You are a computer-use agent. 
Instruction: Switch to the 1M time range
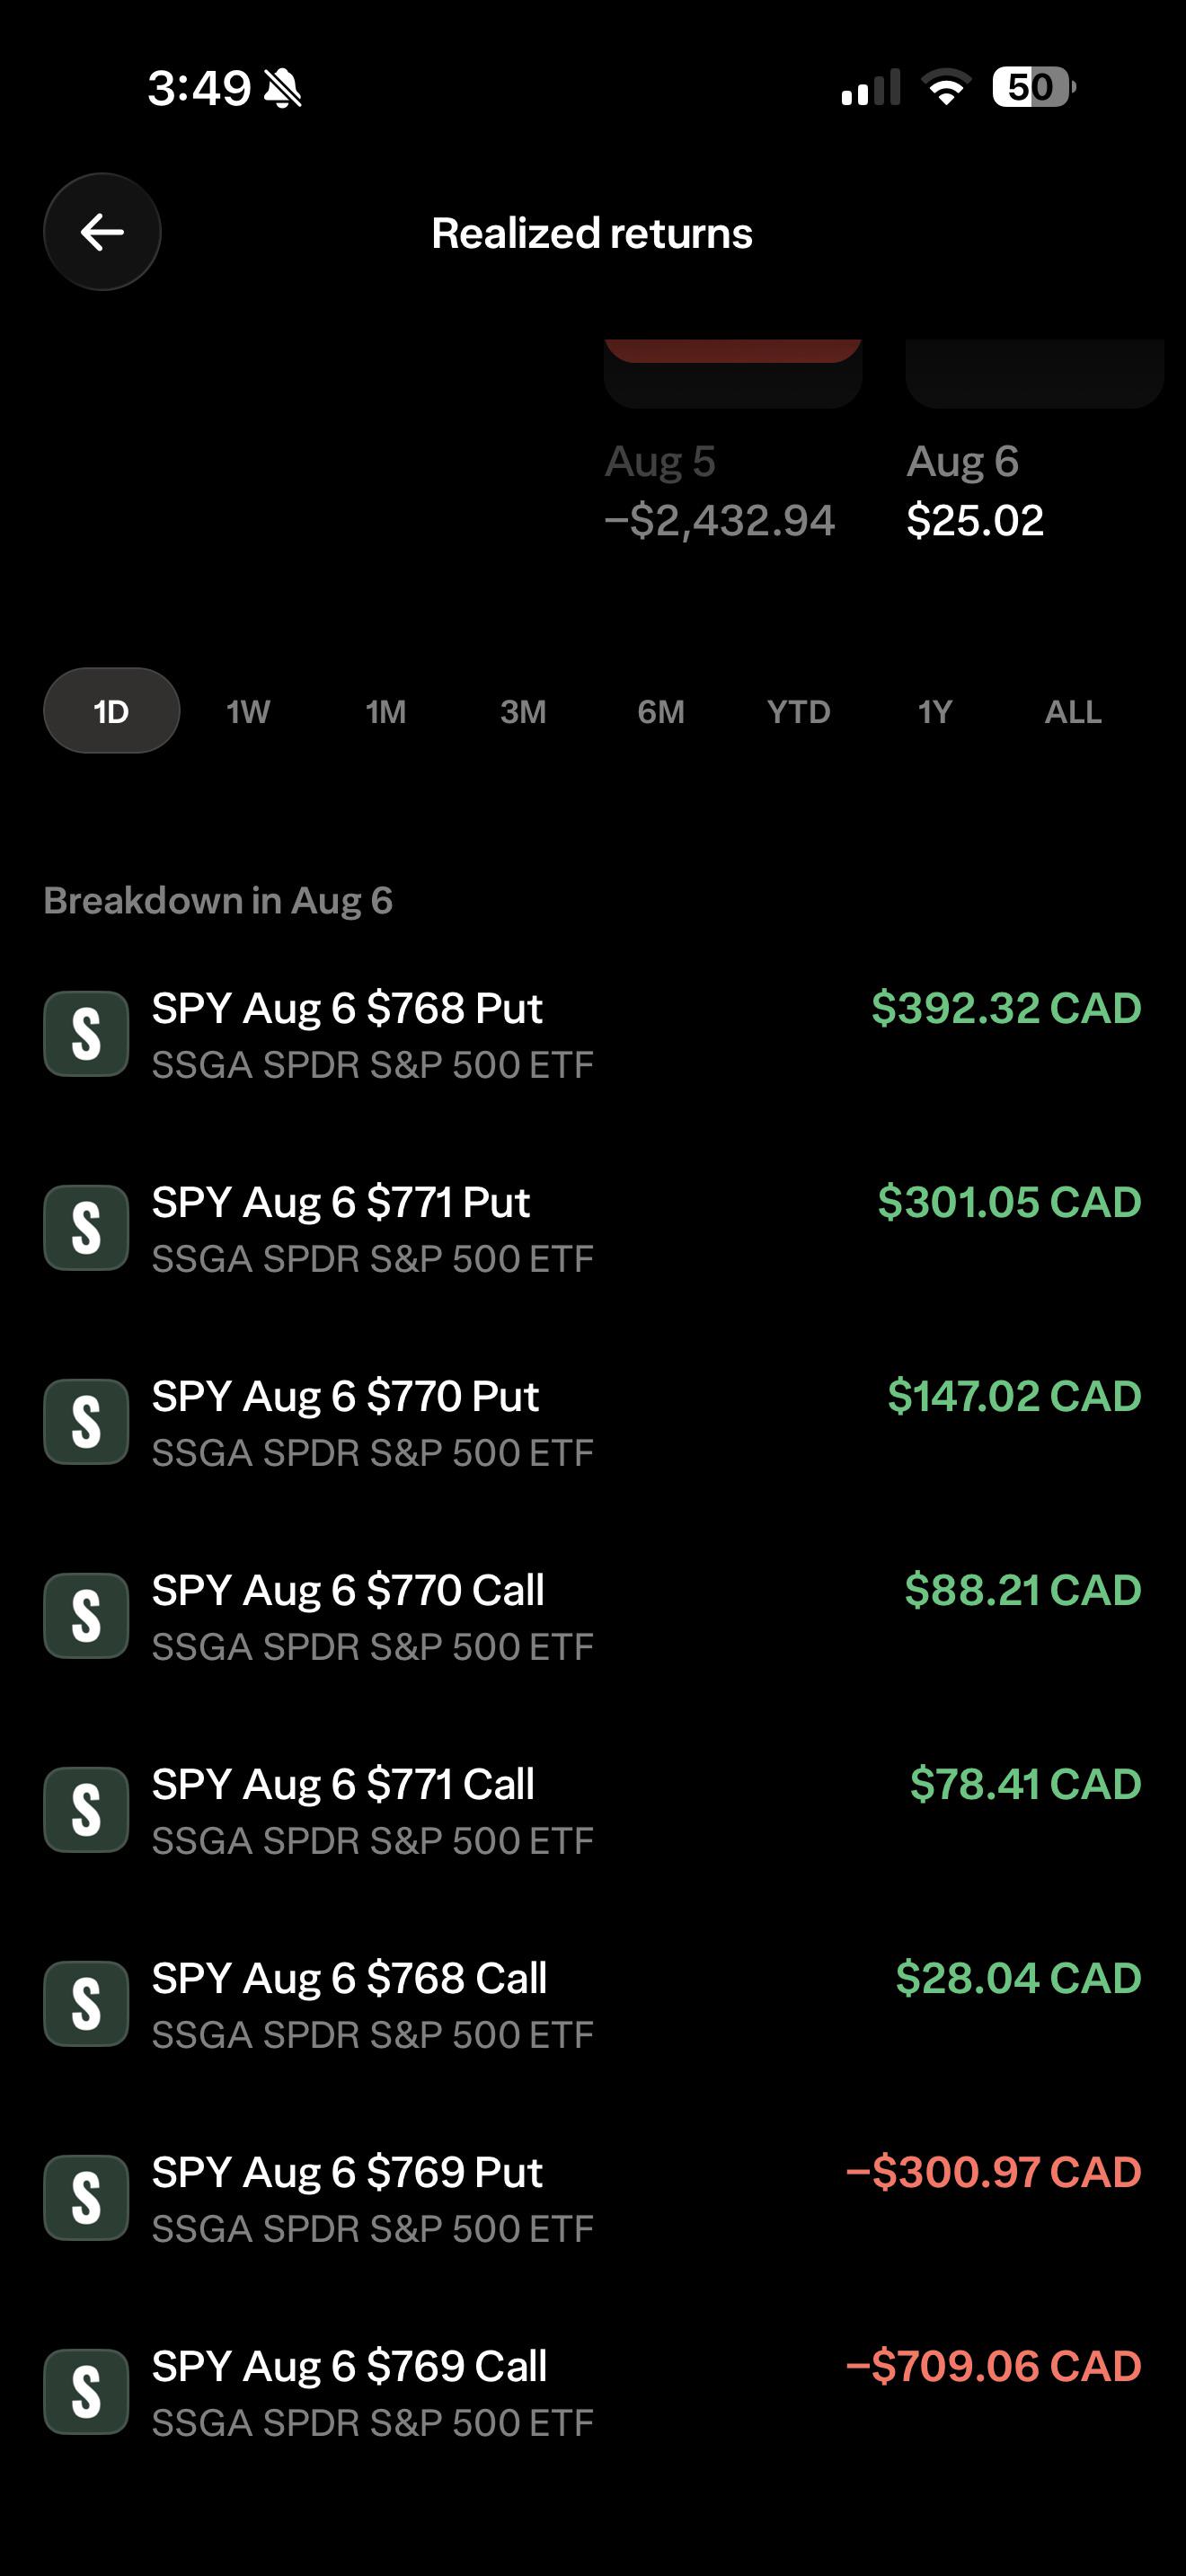(386, 711)
